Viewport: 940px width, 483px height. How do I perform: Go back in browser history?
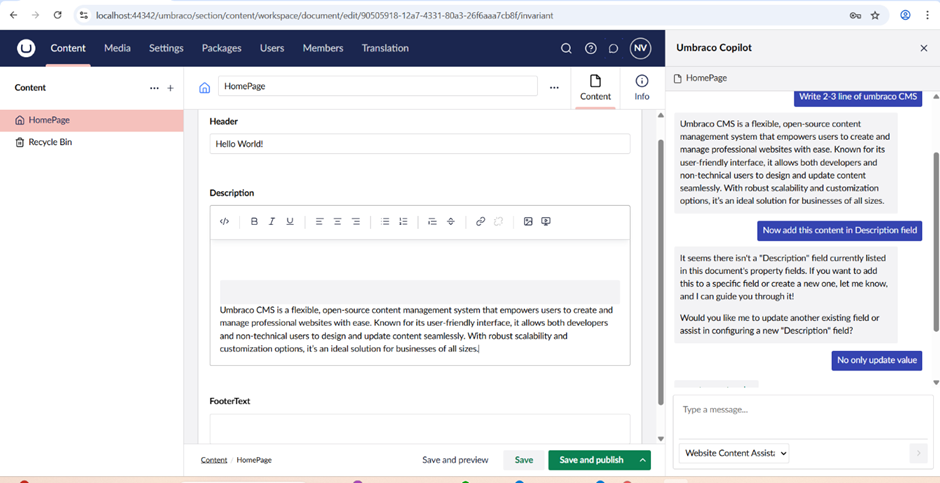click(14, 15)
